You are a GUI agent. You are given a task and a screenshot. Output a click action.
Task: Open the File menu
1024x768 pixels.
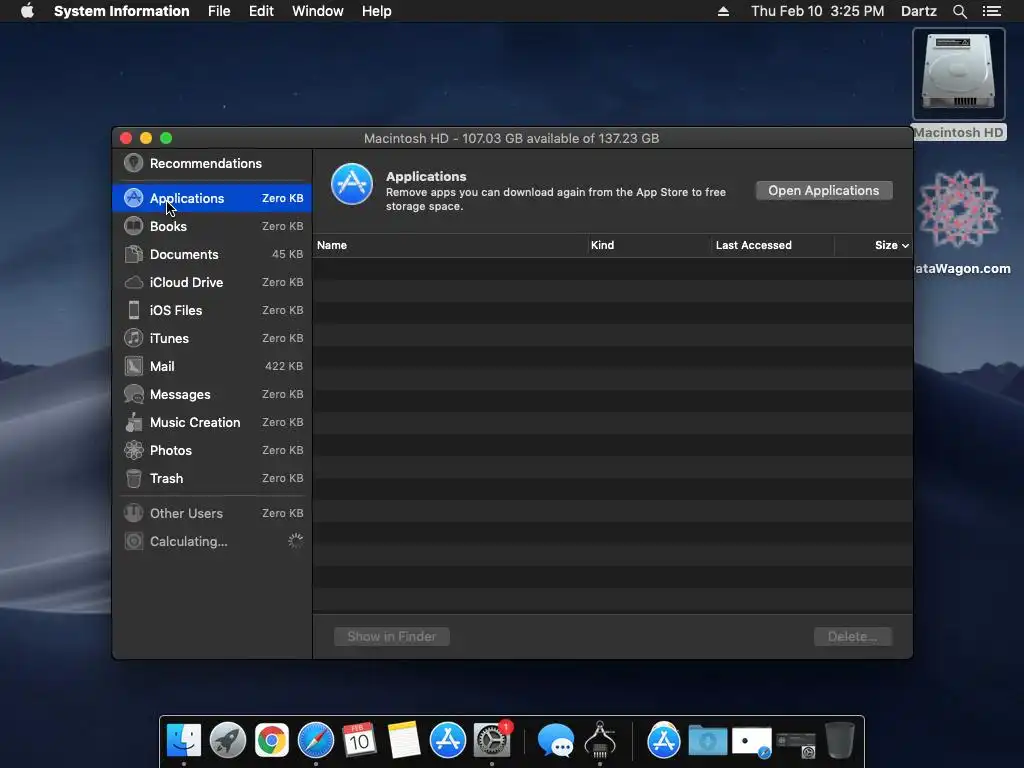point(219,11)
